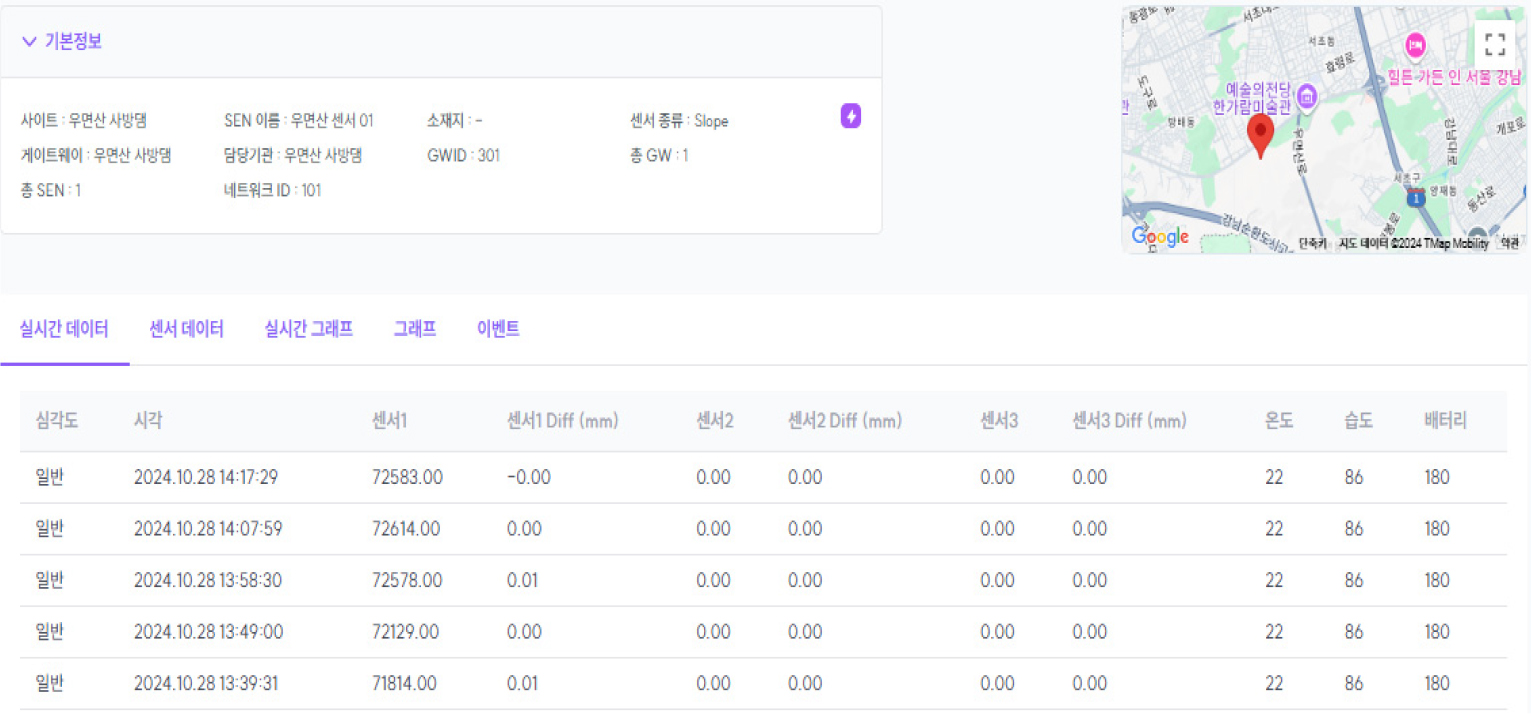Toggle fullscreen view on the map
This screenshot has width=1531, height=714.
coord(1495,44)
